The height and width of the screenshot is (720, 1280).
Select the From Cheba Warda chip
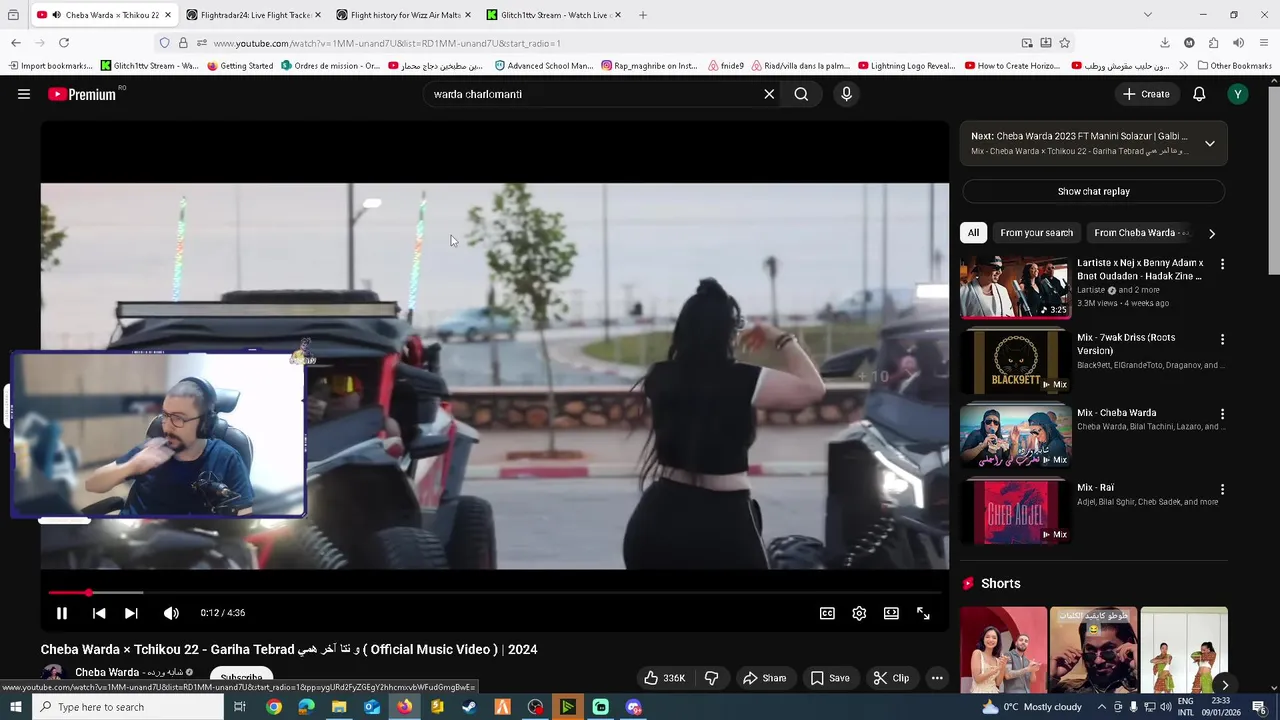[1140, 233]
